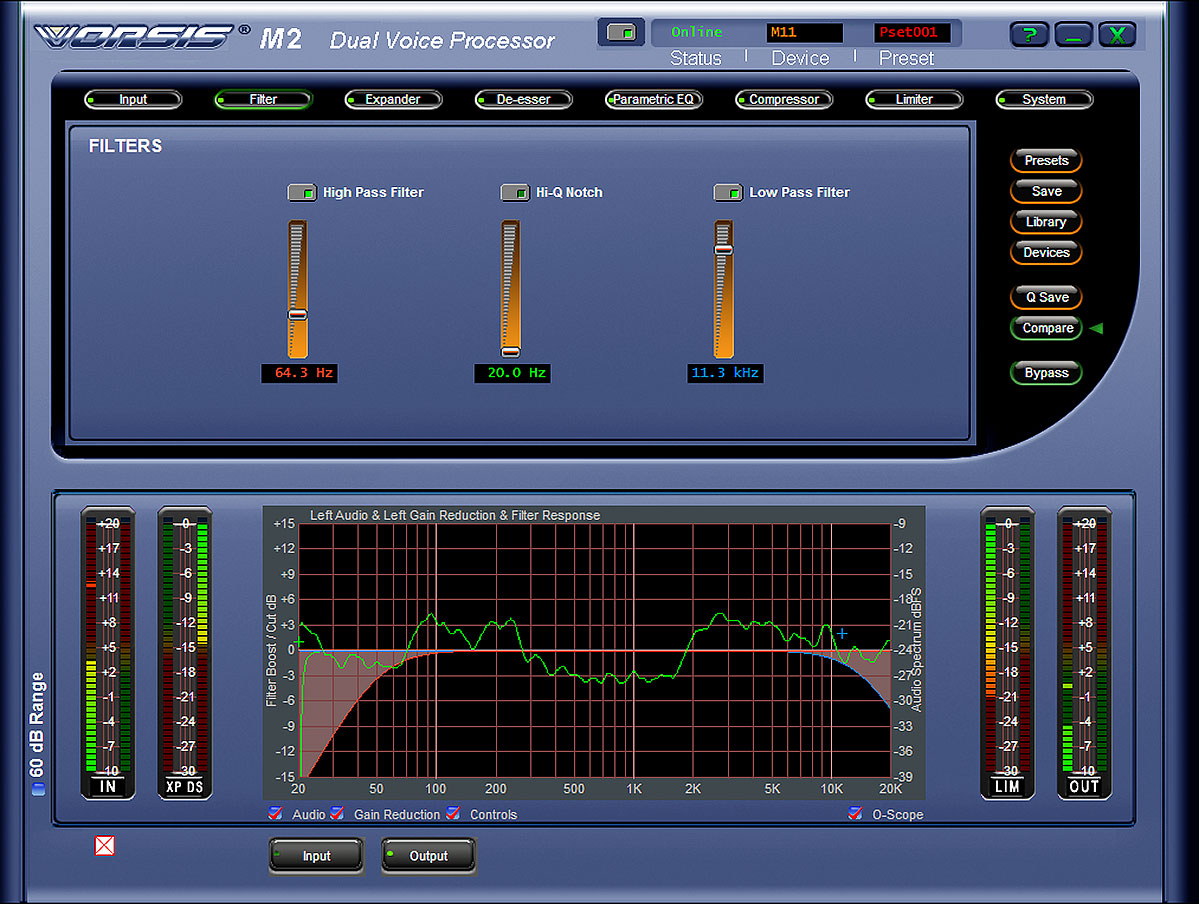Screen dimensions: 1199x904
Task: Click the red X box icon
Action: (x=105, y=845)
